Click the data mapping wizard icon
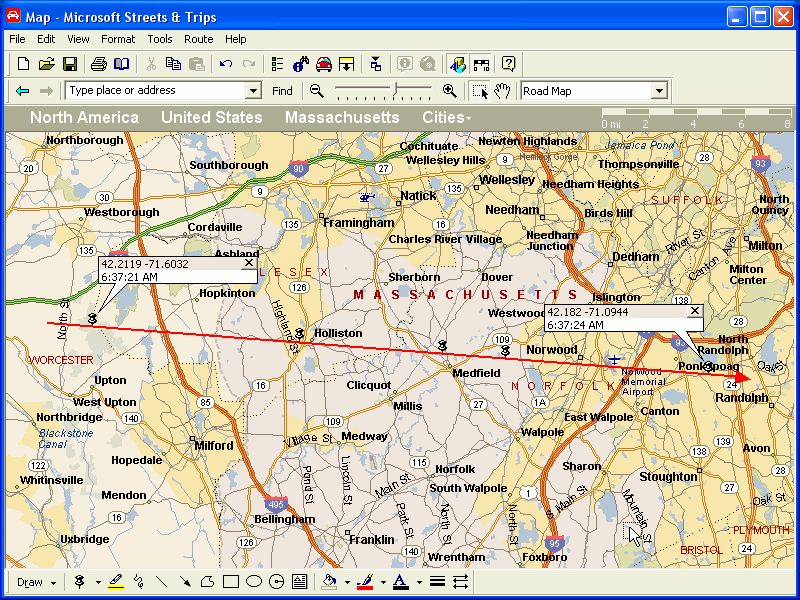 [376, 64]
